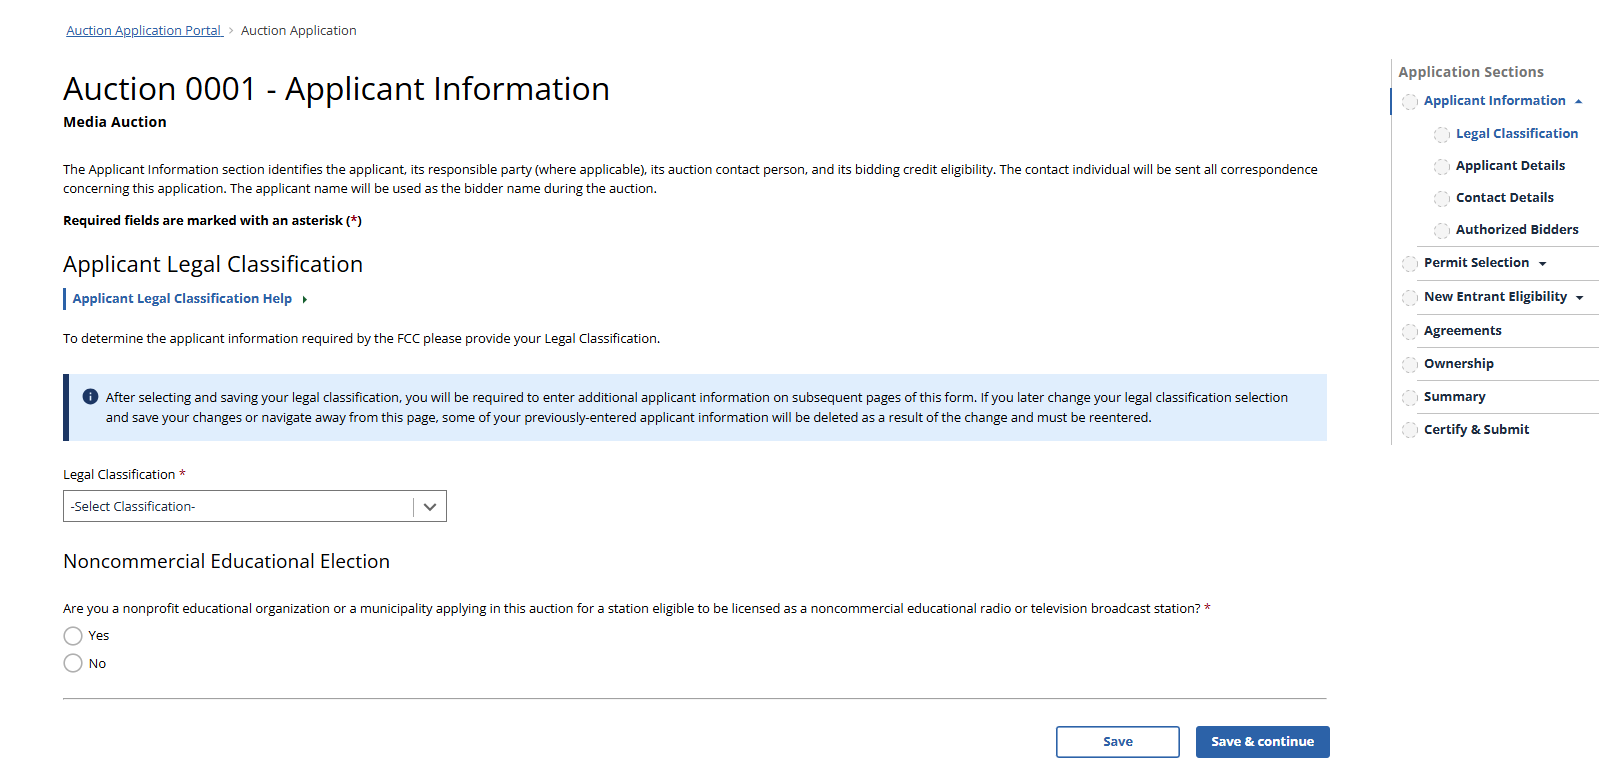1599x764 pixels.
Task: Open Authorized Bidders section
Action: point(1516,230)
